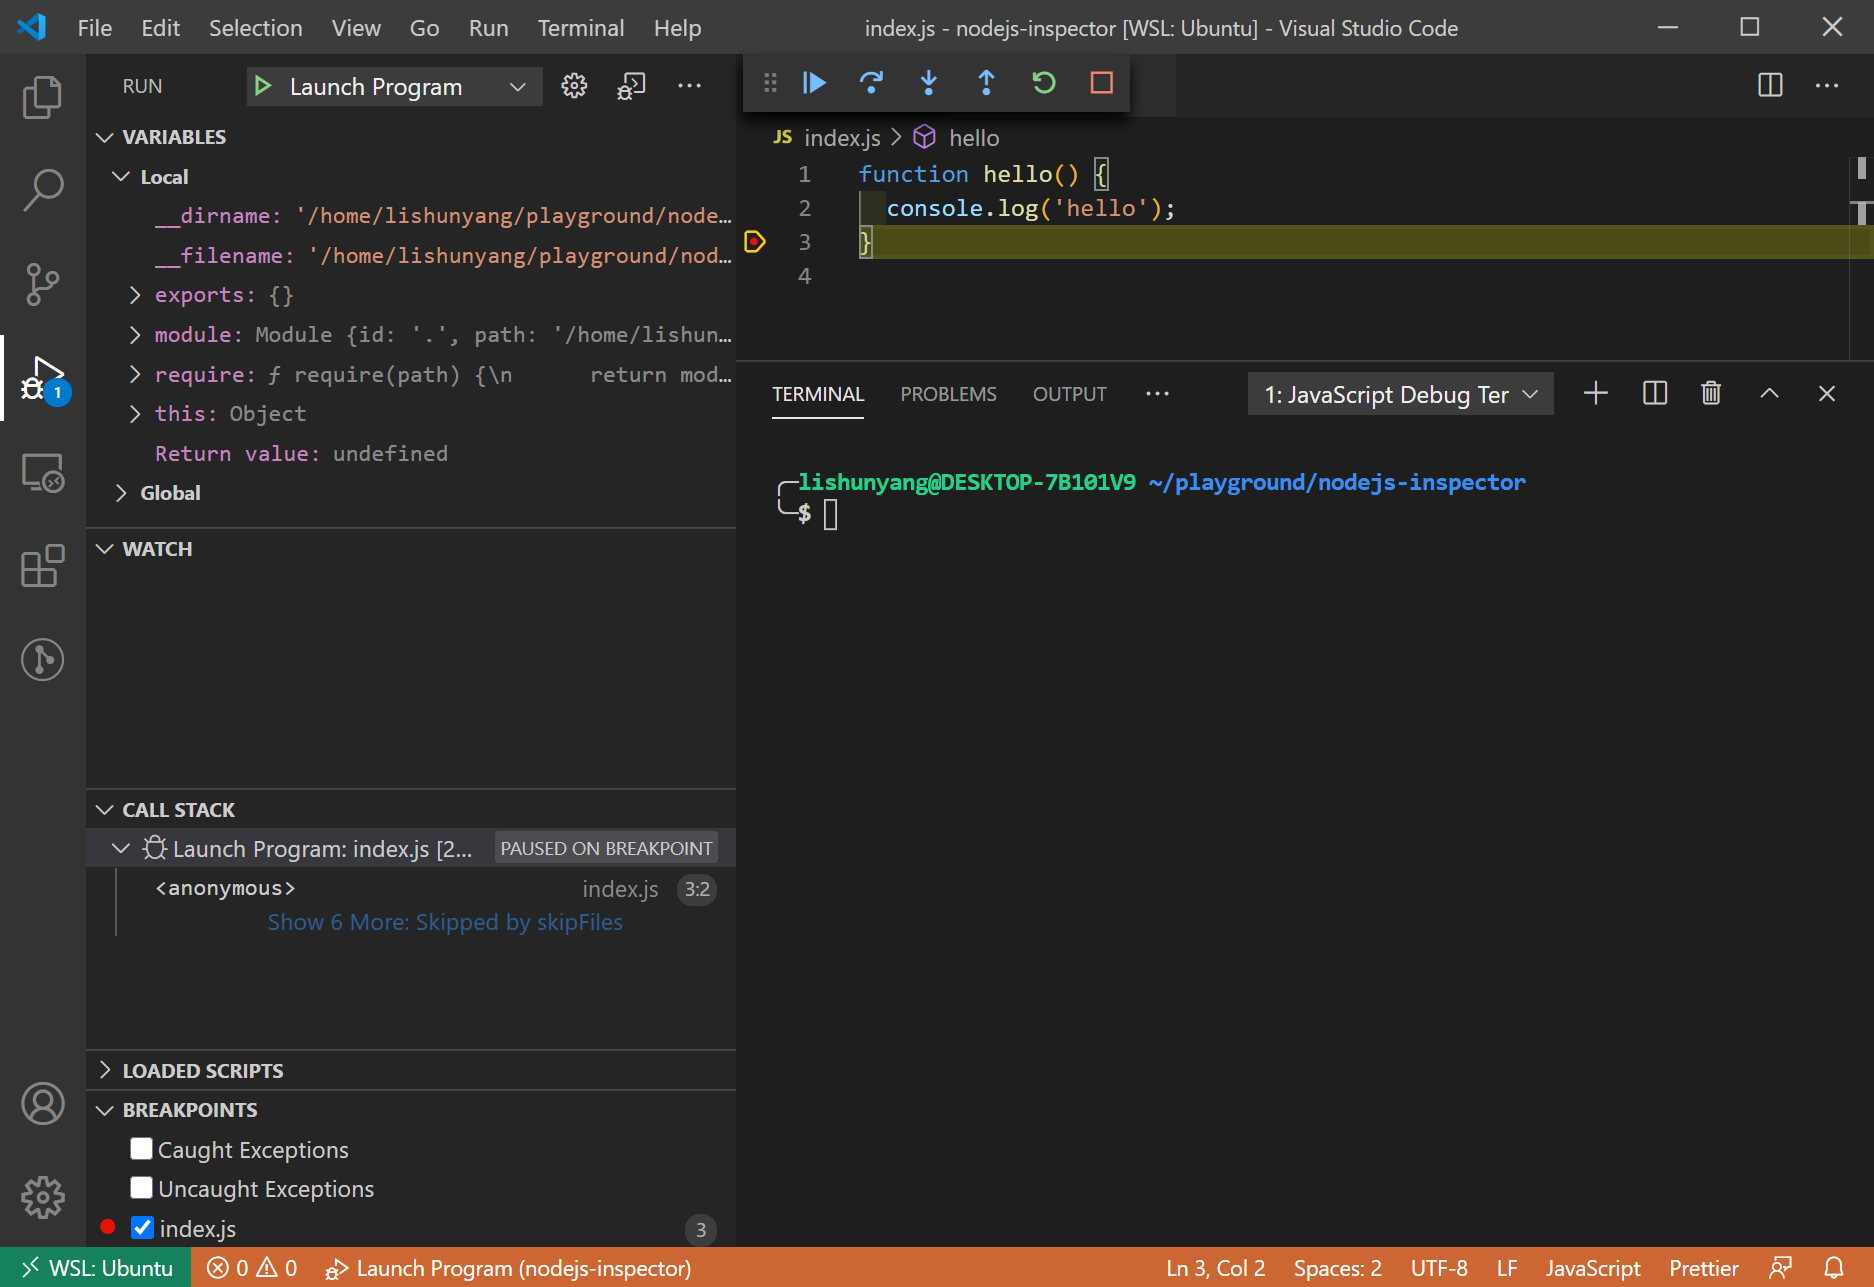Expand the Global scope
This screenshot has height=1287, width=1874.
121,493
